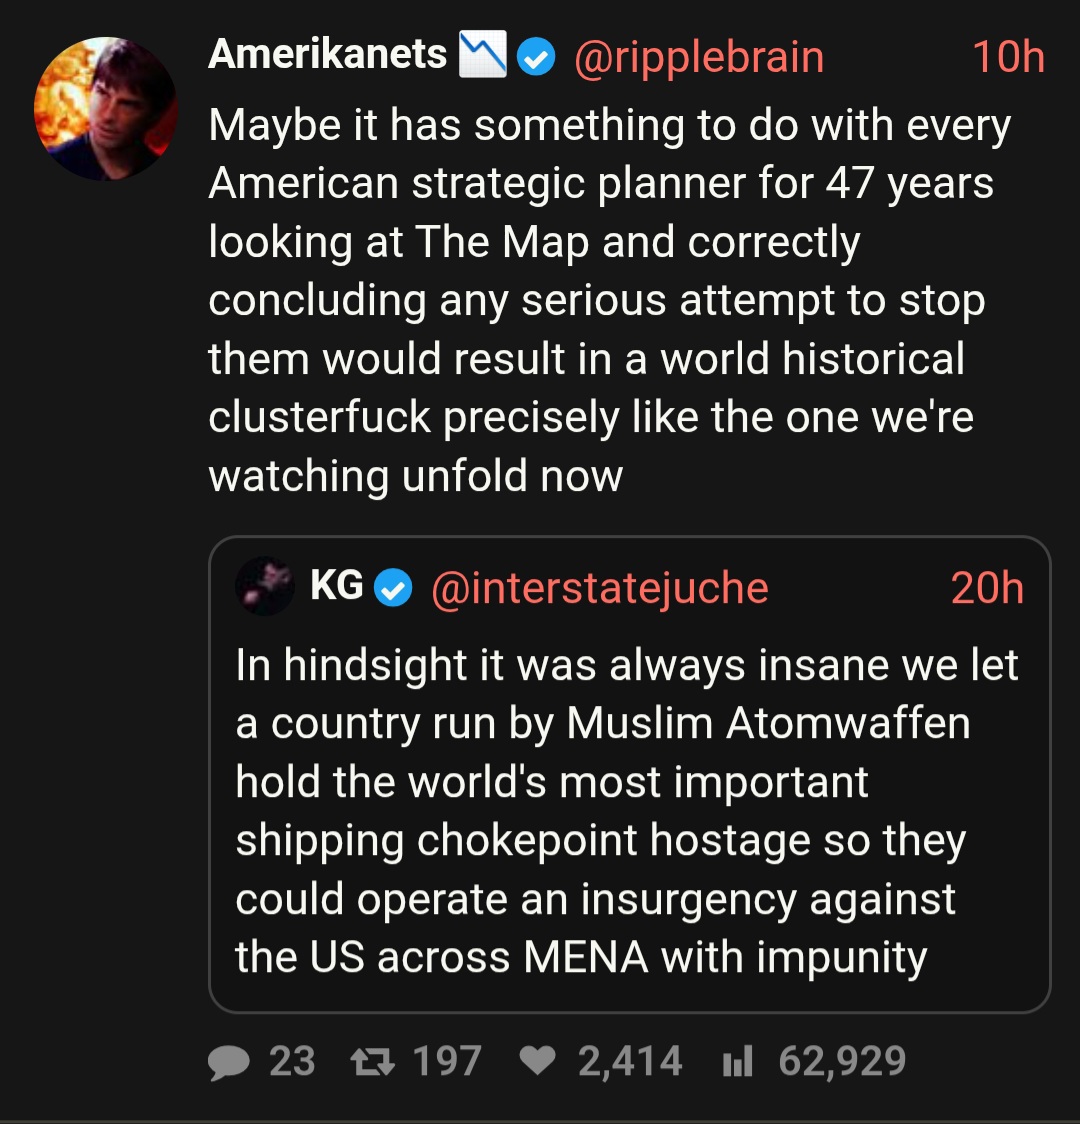
Task: Open Amerikanets' profile picture
Action: (105, 109)
